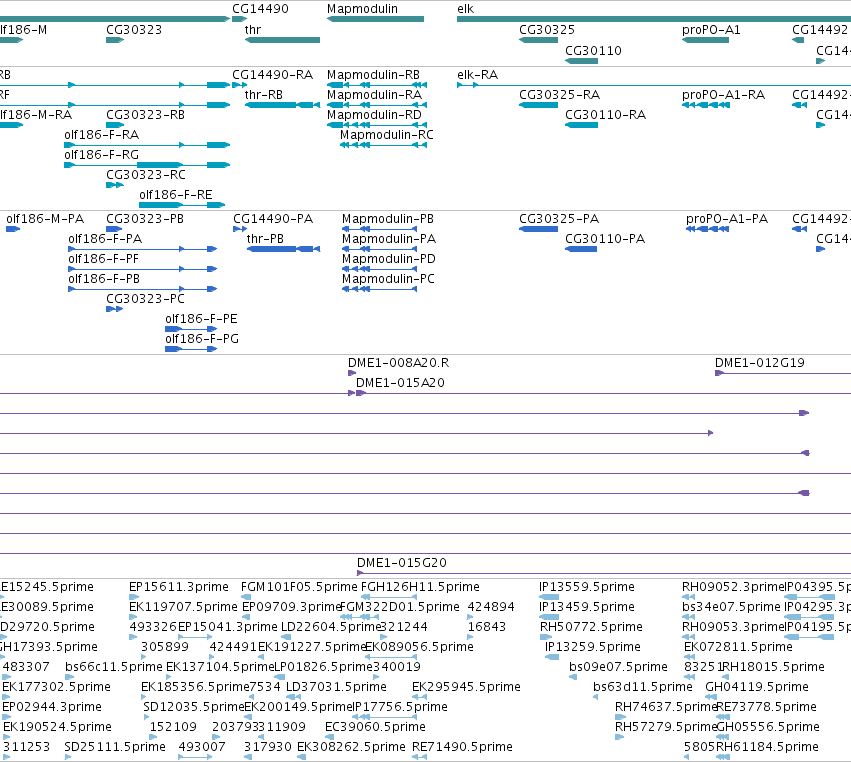Viewport: 851px width, 762px height.
Task: Select protein label 'CG30323-PB'
Action: click(x=145, y=219)
